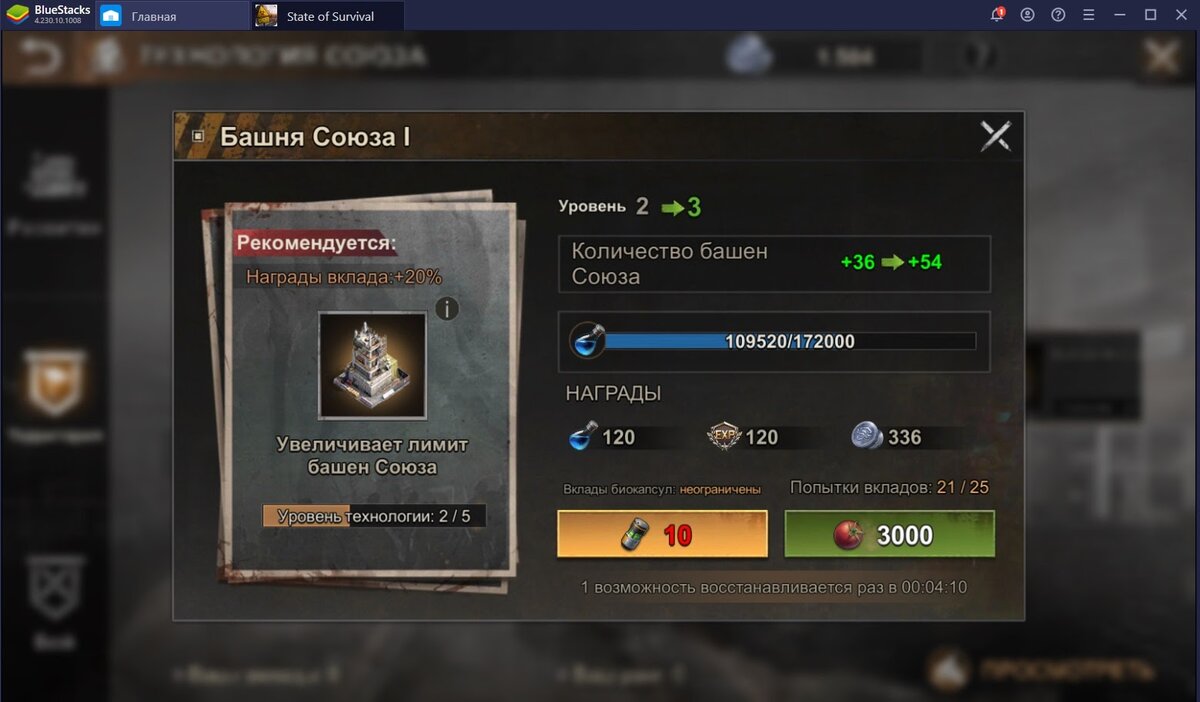
Task: Click the silver coin 336 reward icon
Action: pos(866,436)
